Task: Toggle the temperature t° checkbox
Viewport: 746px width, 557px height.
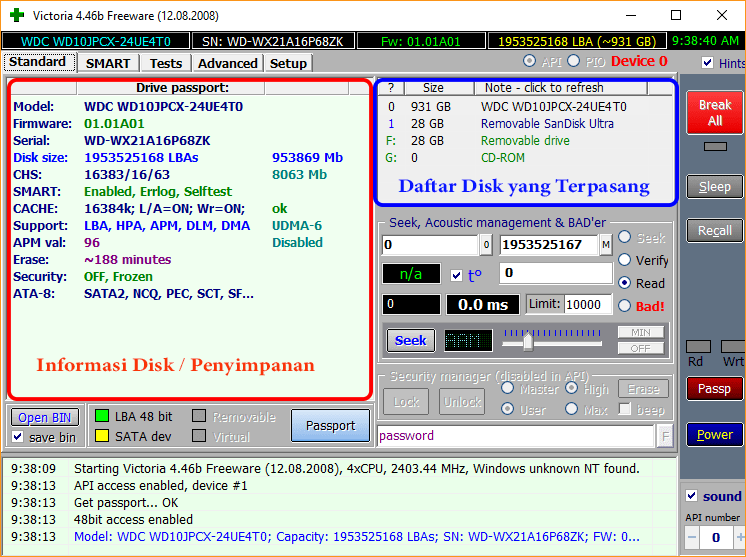Action: click(x=456, y=275)
